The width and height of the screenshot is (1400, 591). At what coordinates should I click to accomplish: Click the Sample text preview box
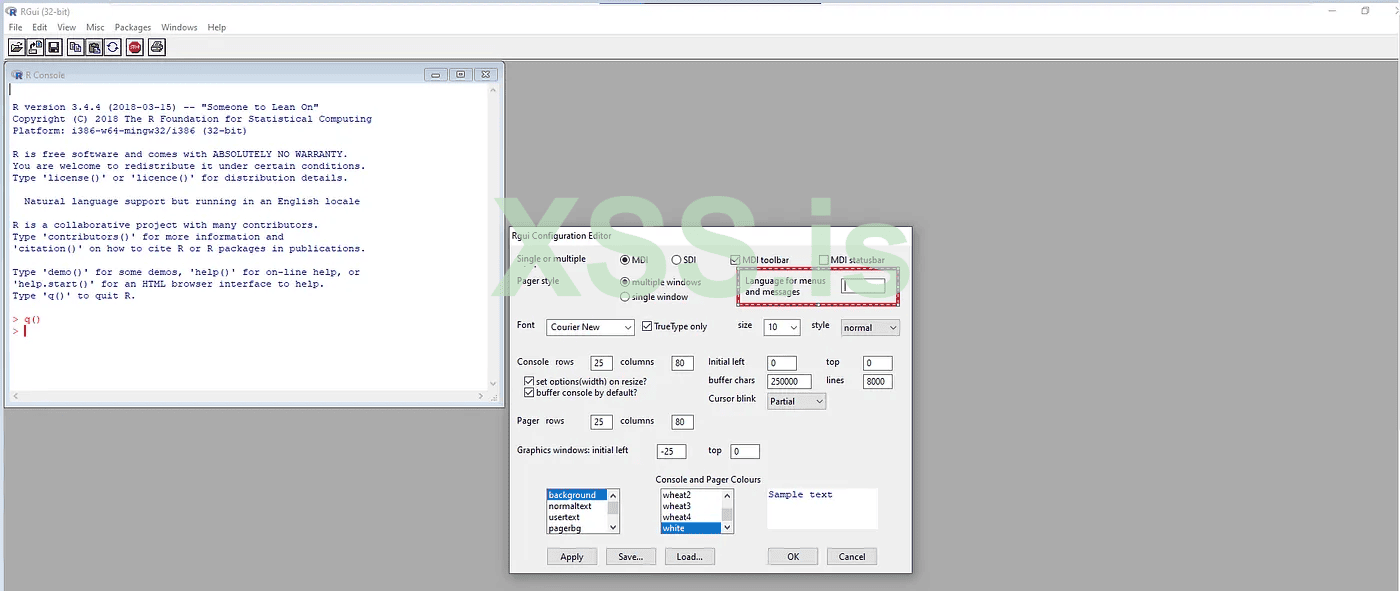(822, 508)
